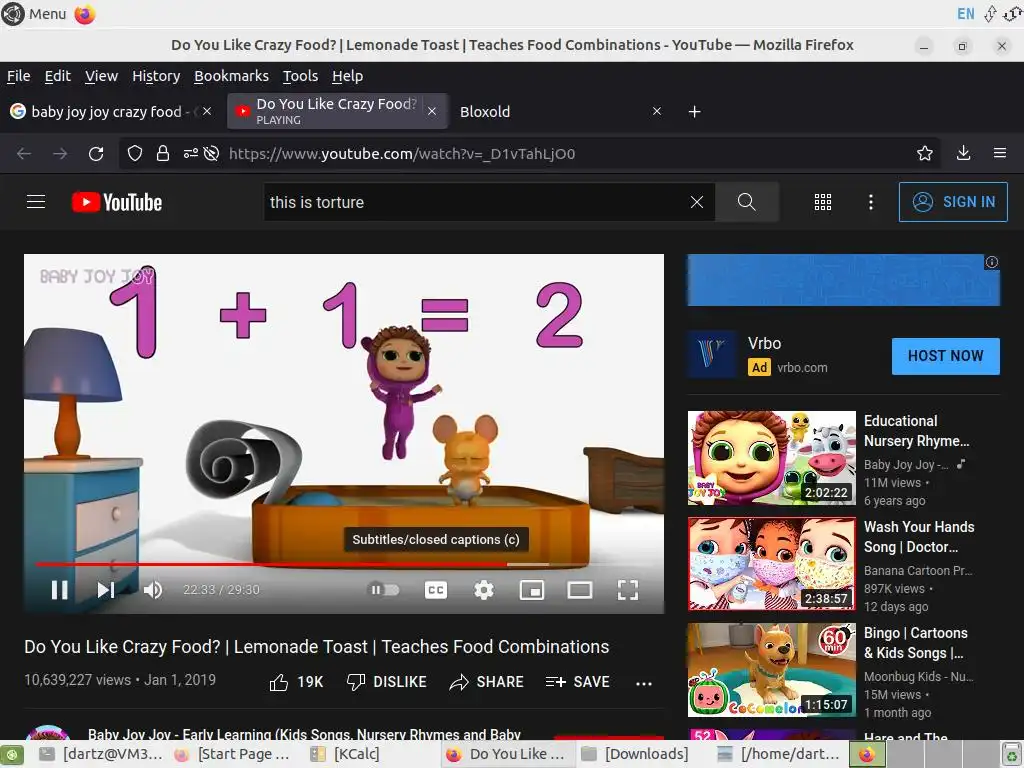
Task: Open the Bookmarks menu
Action: point(231,76)
